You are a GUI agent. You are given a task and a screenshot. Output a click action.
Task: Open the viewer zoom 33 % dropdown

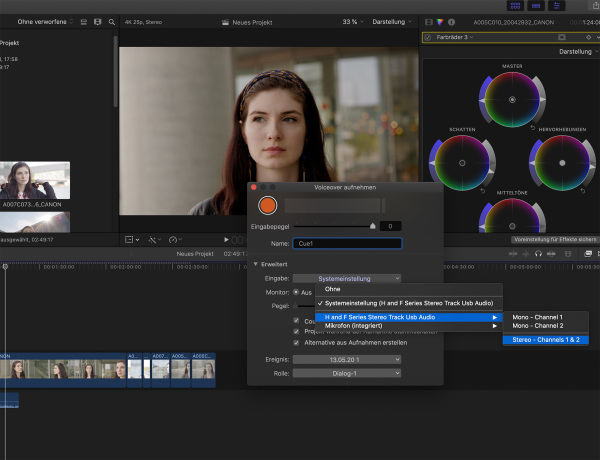[352, 22]
